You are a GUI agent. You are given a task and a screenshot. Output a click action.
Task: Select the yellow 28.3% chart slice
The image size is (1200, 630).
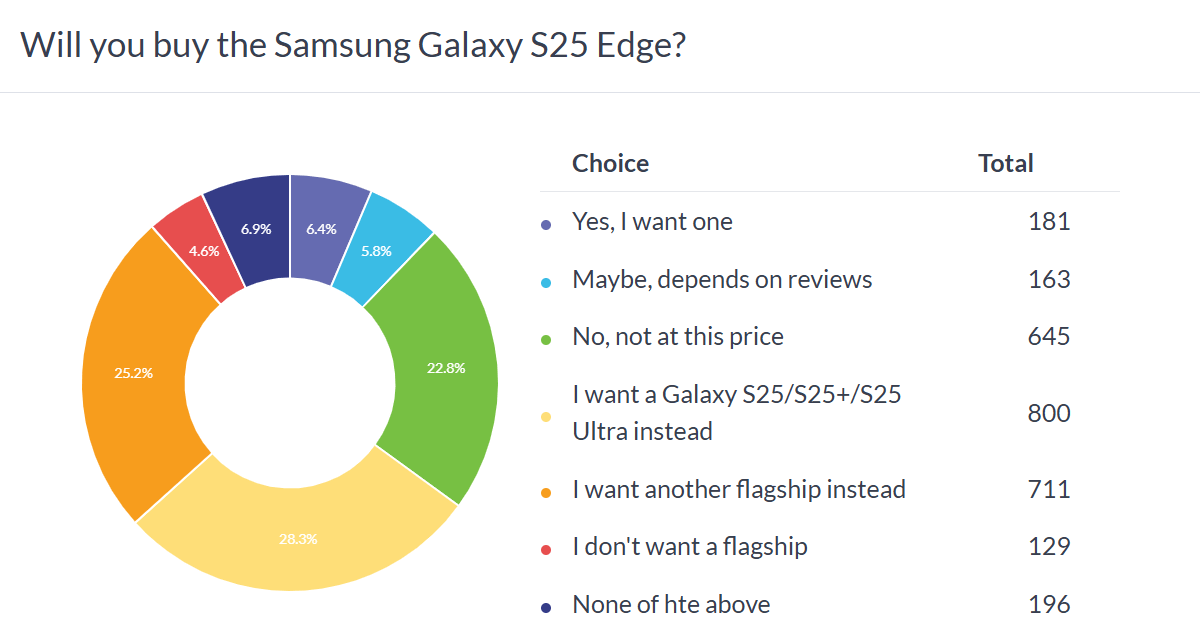(x=297, y=538)
